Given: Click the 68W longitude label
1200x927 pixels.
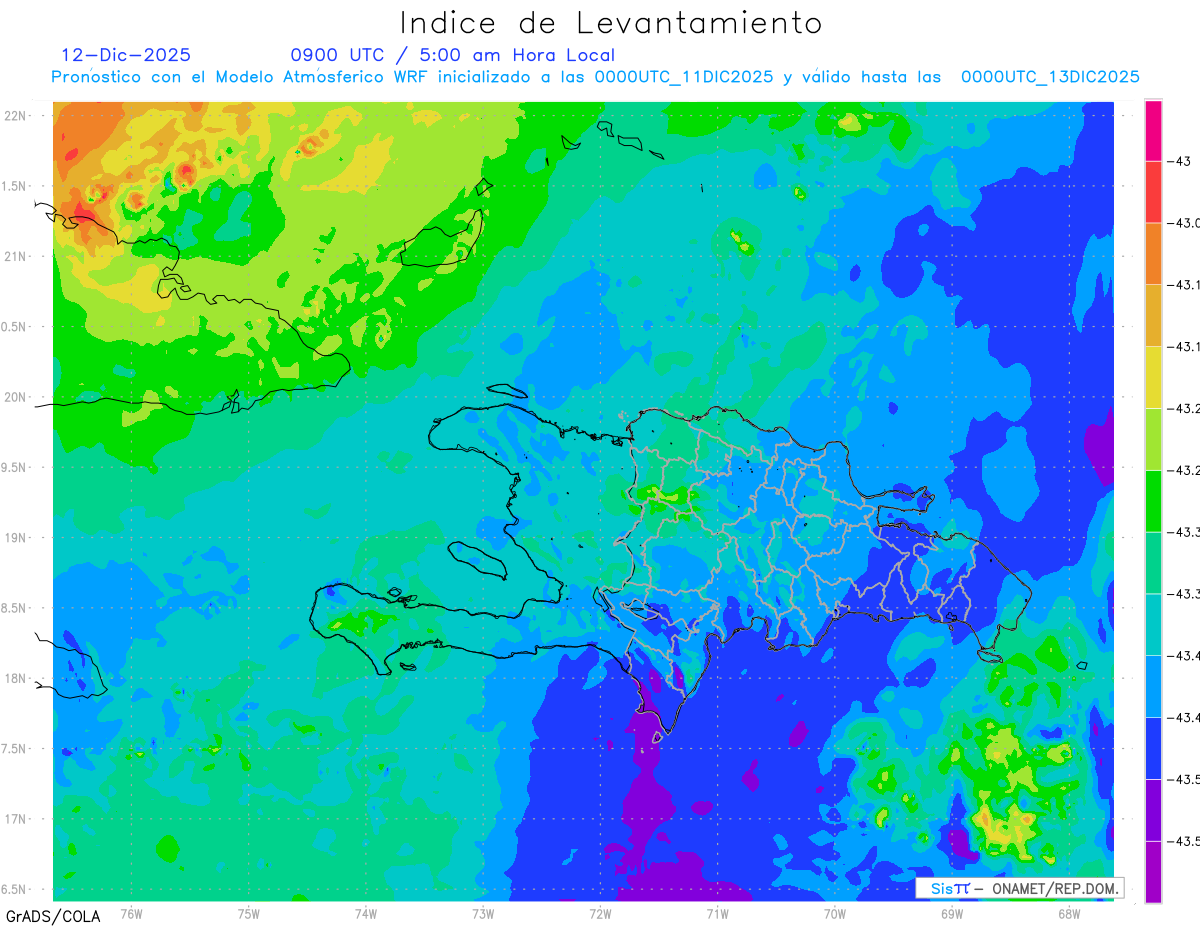Looking at the screenshot, I should click(1069, 913).
